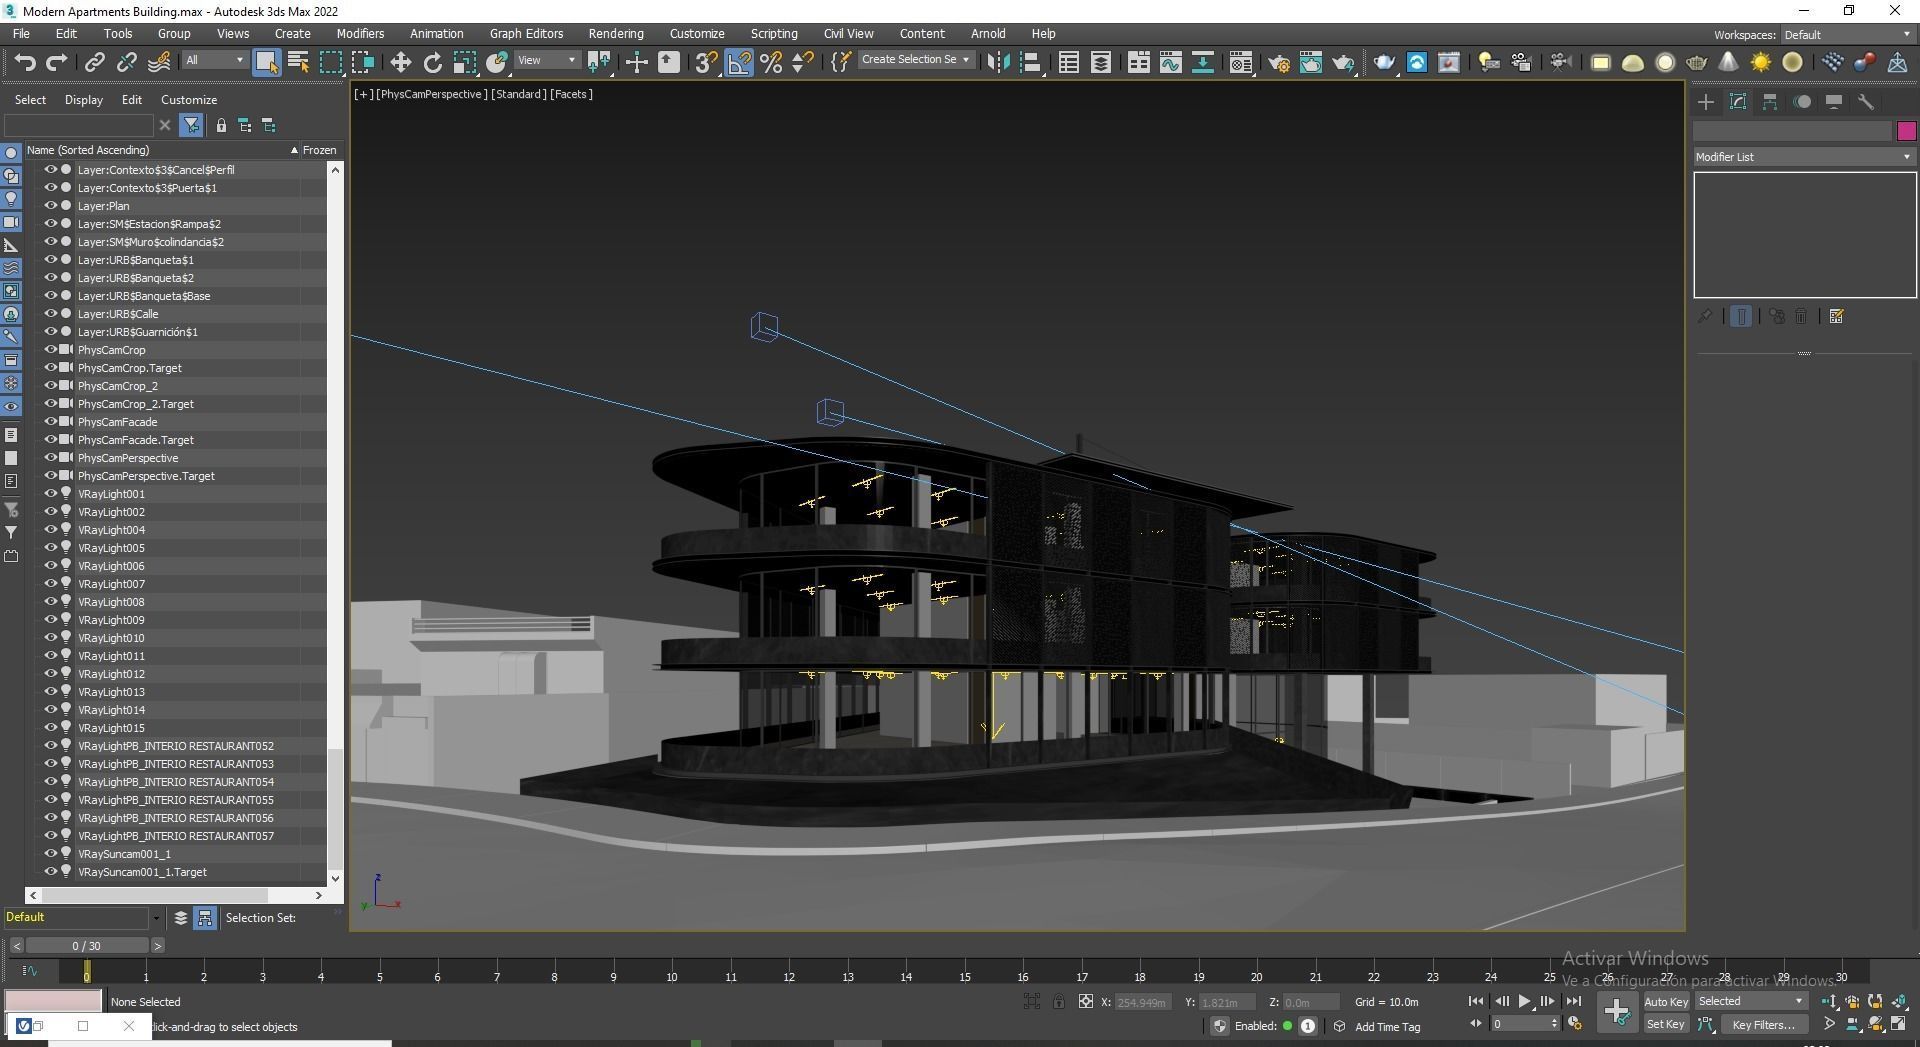Click the time slider 0 / 30 handle

87,945
